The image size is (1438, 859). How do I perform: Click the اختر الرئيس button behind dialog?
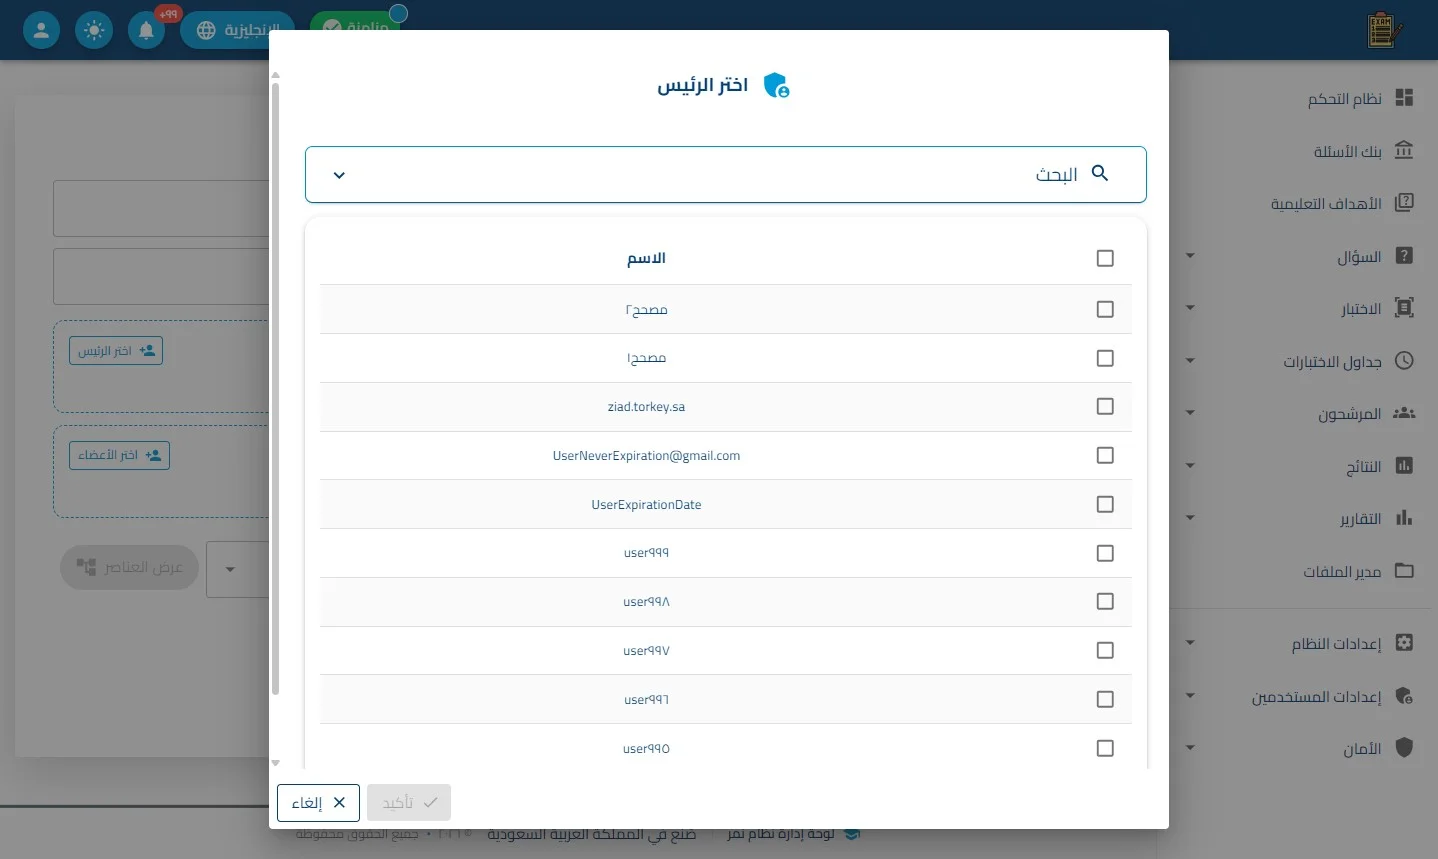coord(116,351)
